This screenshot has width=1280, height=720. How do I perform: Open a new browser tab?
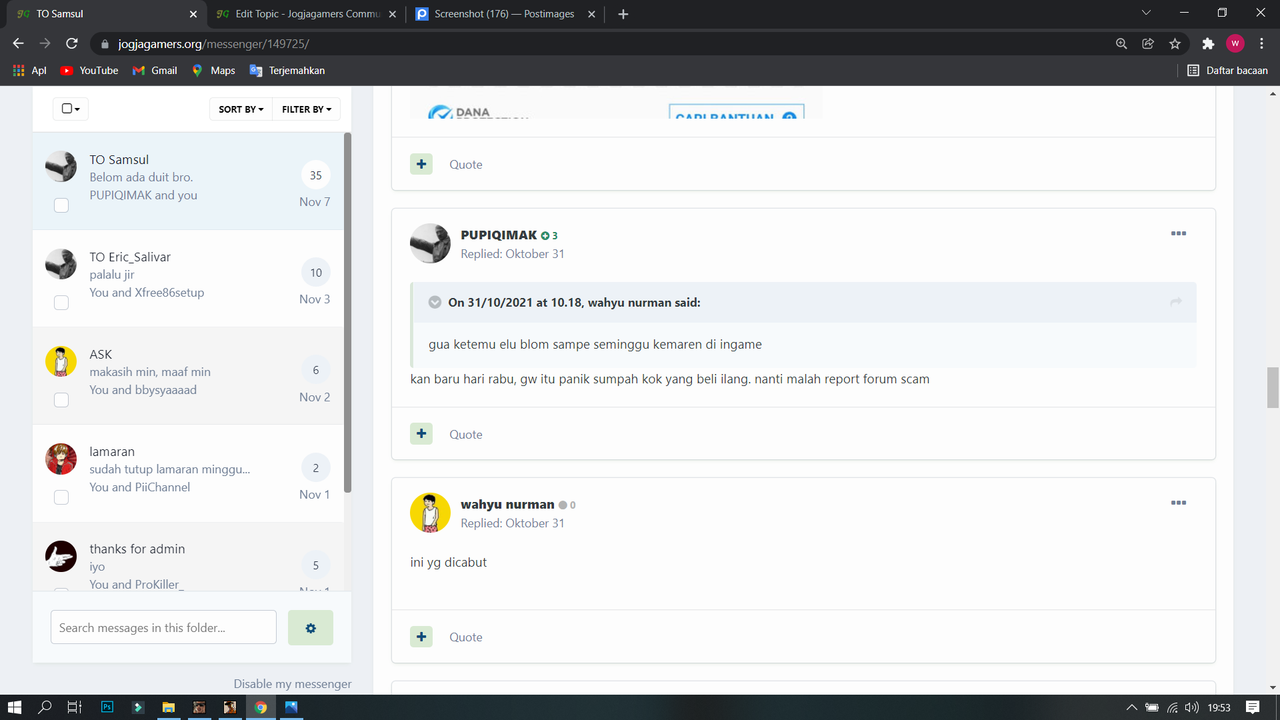623,14
